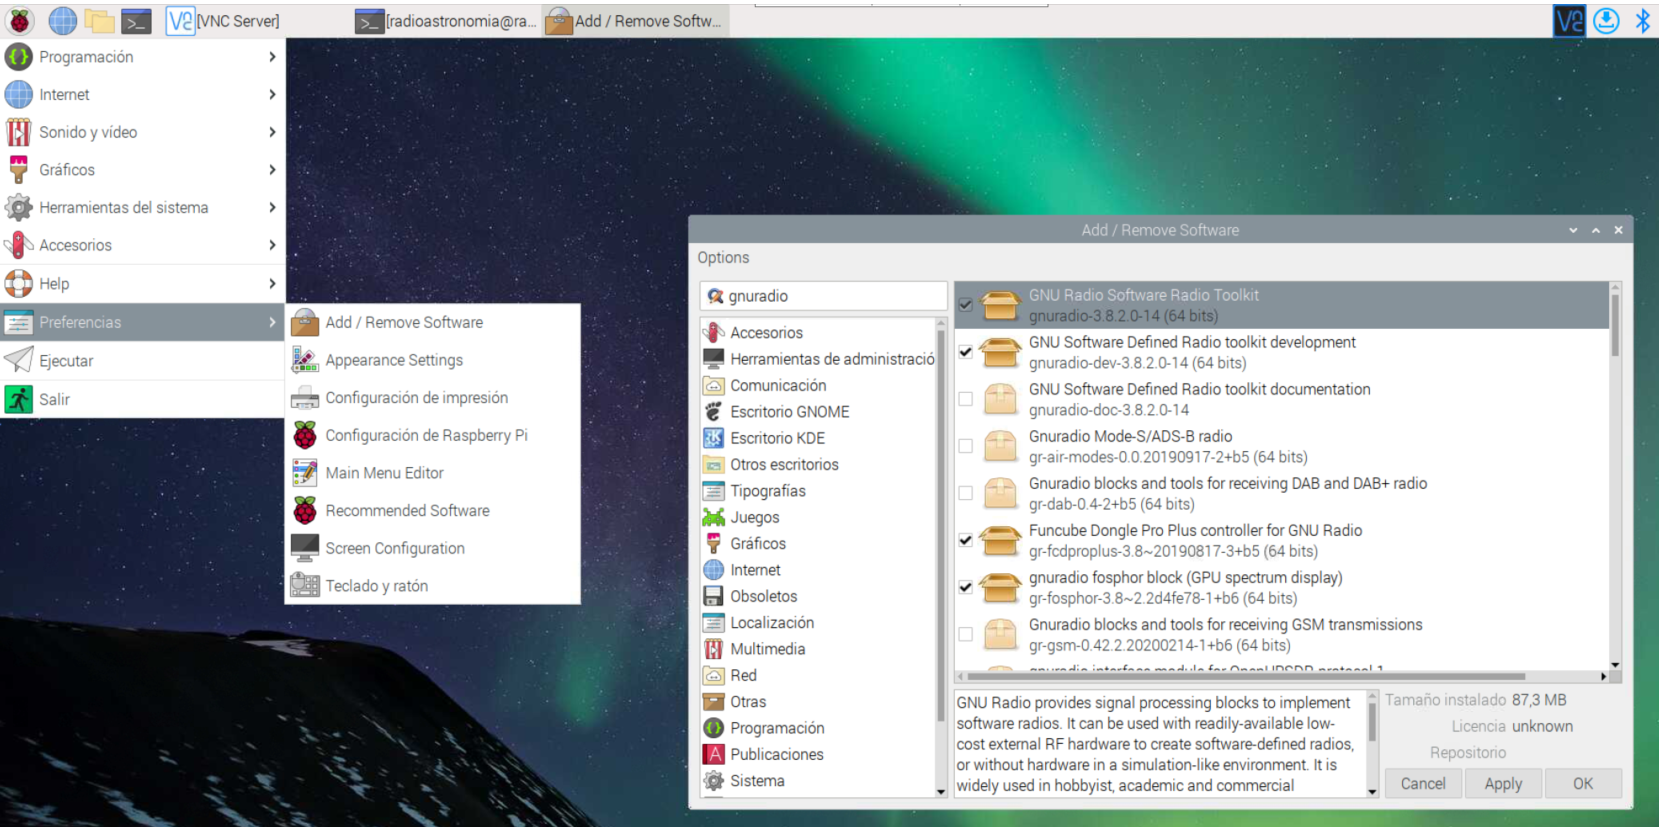The height and width of the screenshot is (827, 1659).
Task: Open Appearance Settings
Action: (433, 360)
